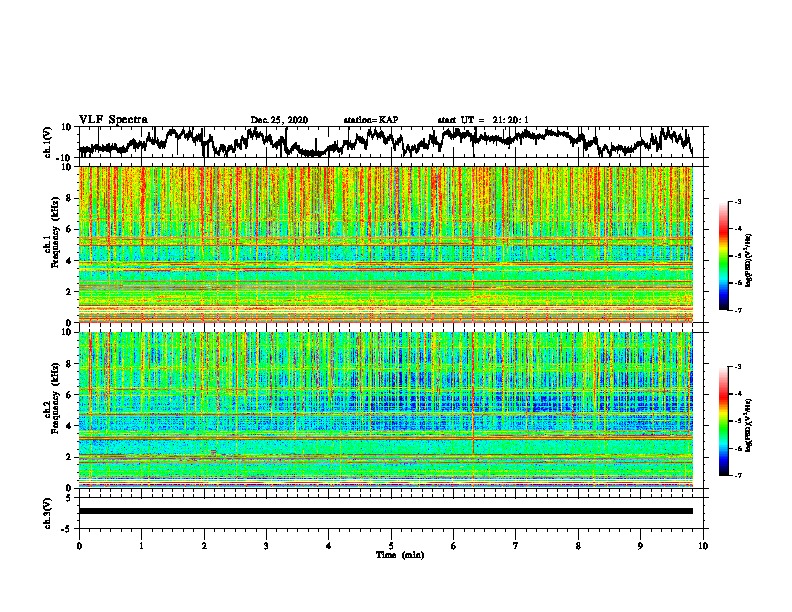Click time axis tick label '0'
Viewport: 792px width, 612px height.
pos(79,546)
